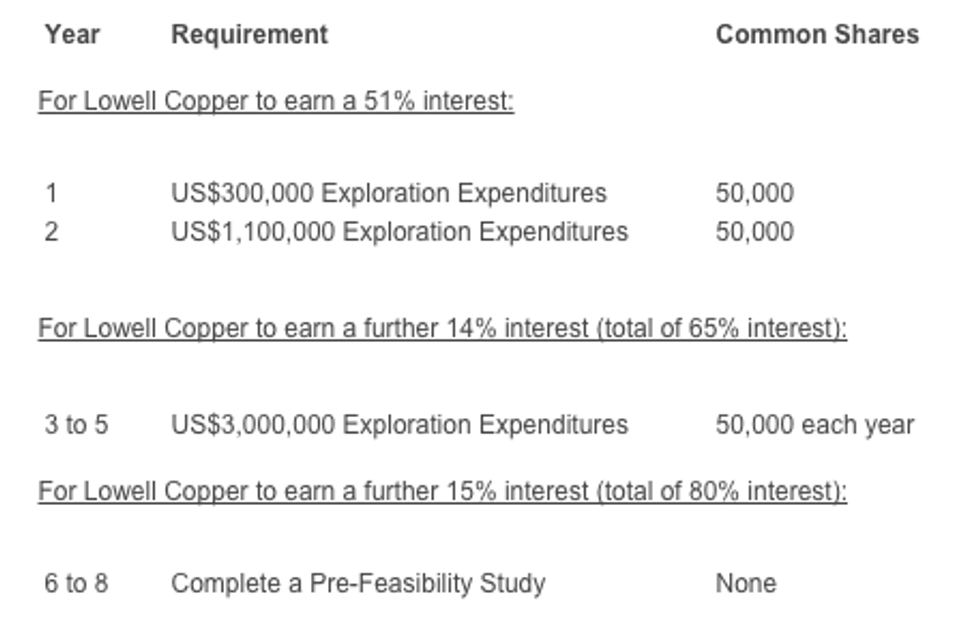The height and width of the screenshot is (620, 980).
Task: Open the underlined 51% interest heading
Action: (276, 102)
